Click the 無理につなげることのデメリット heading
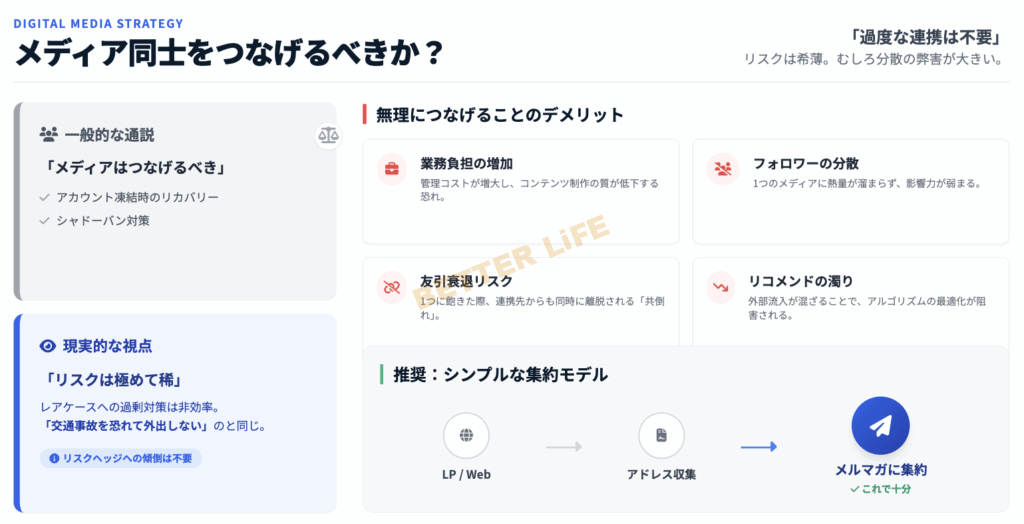 point(499,114)
